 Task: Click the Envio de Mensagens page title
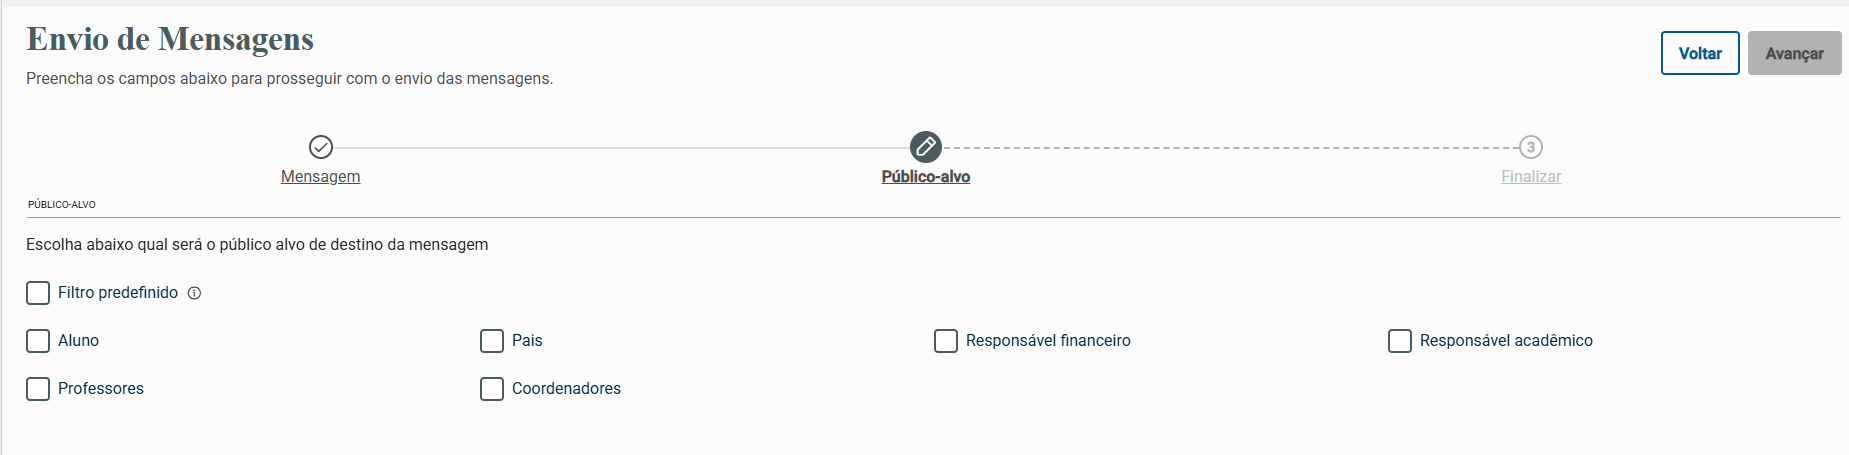[170, 39]
